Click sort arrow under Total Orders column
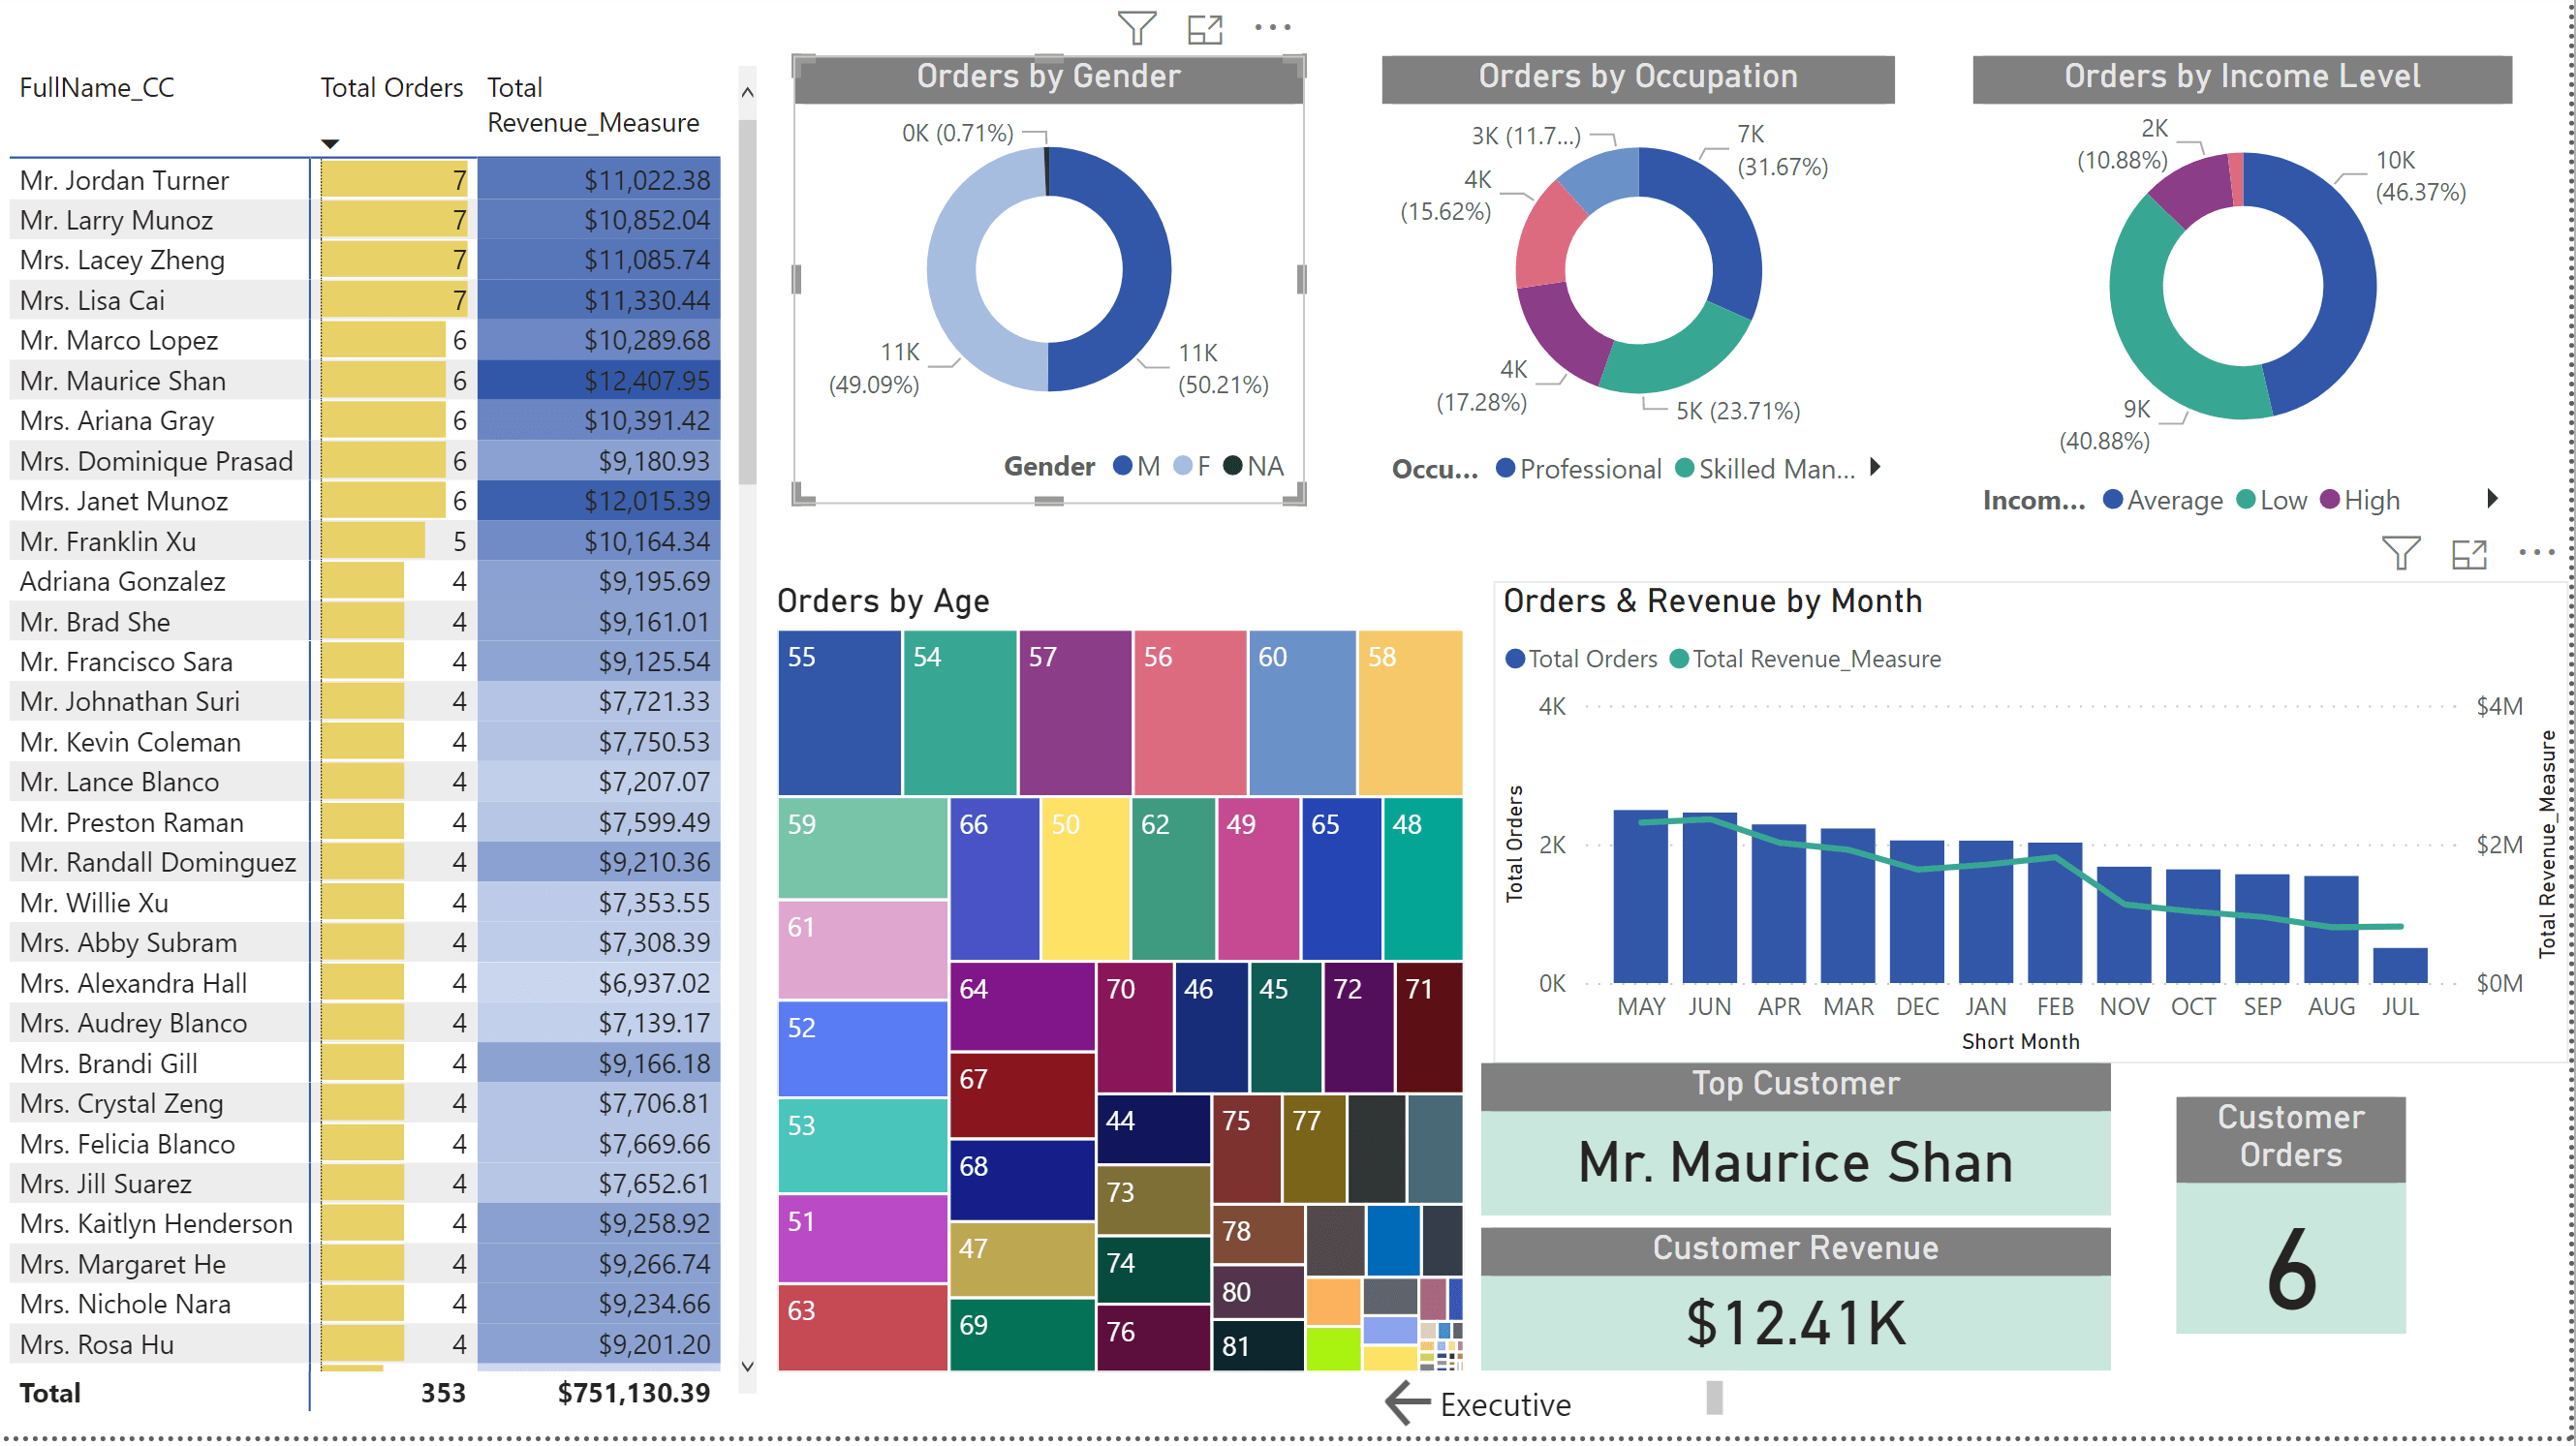The width and height of the screenshot is (2576, 1446). pyautogui.click(x=330, y=144)
